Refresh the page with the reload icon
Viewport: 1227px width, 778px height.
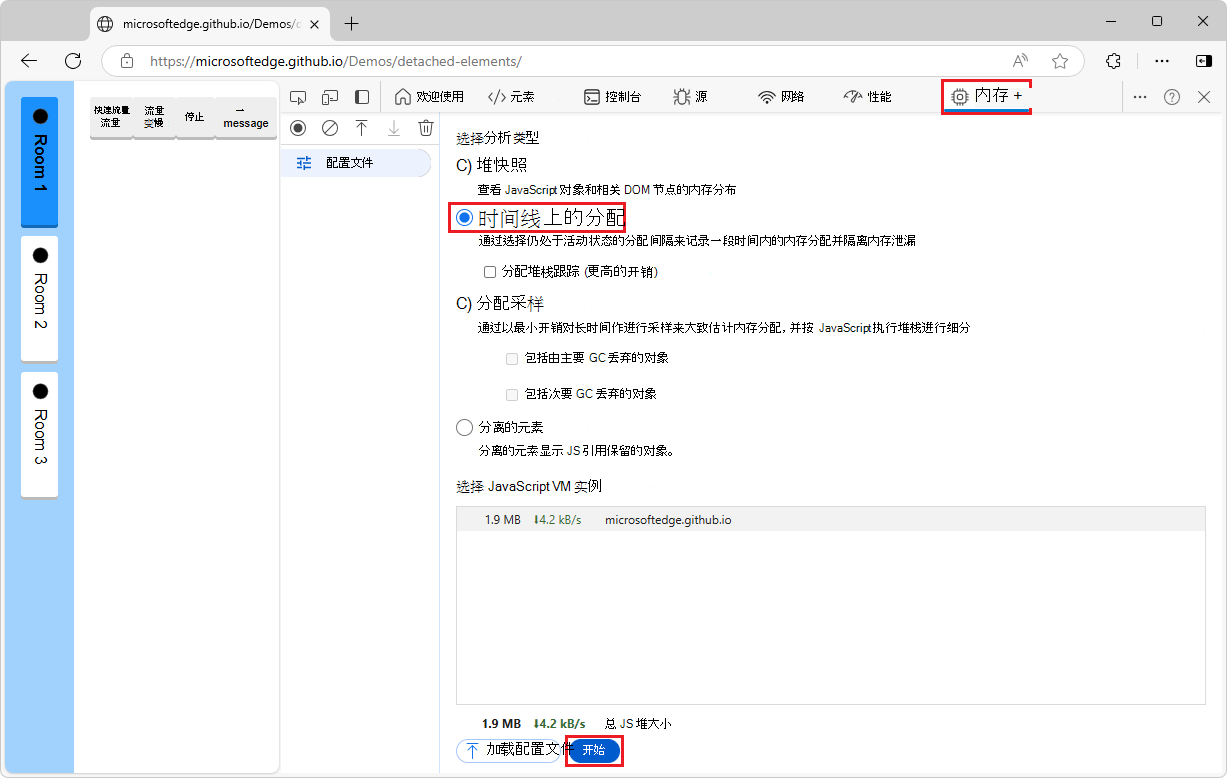tap(72, 60)
